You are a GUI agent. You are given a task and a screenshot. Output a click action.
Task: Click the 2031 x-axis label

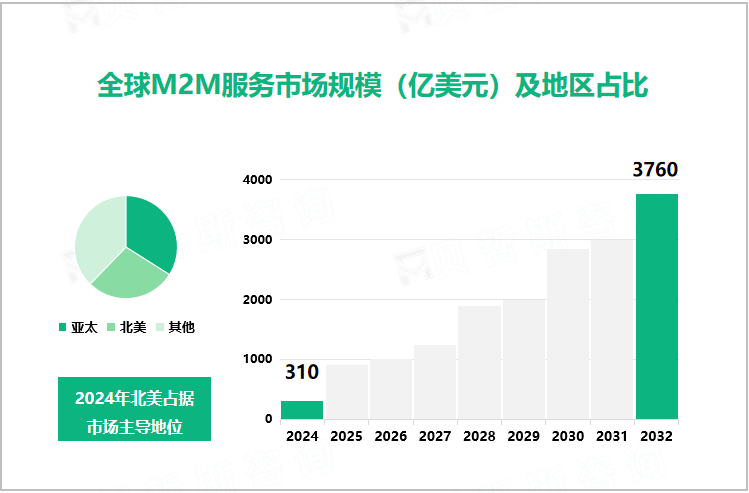[612, 436]
